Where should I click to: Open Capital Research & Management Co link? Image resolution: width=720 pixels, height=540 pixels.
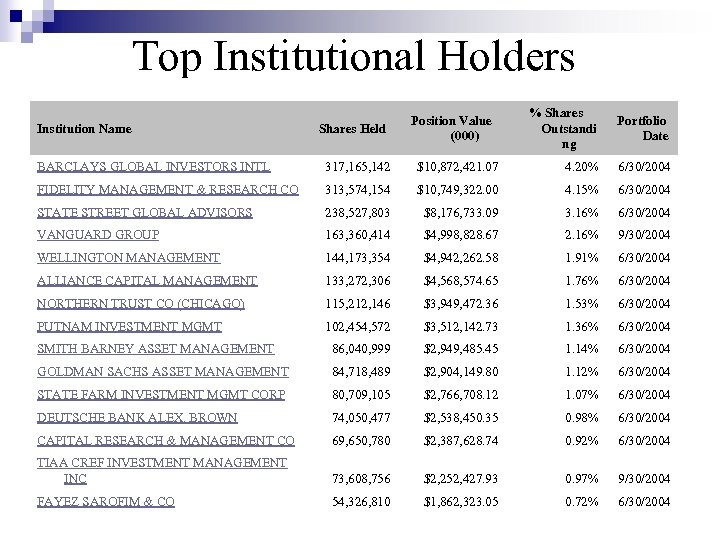pyautogui.click(x=165, y=440)
